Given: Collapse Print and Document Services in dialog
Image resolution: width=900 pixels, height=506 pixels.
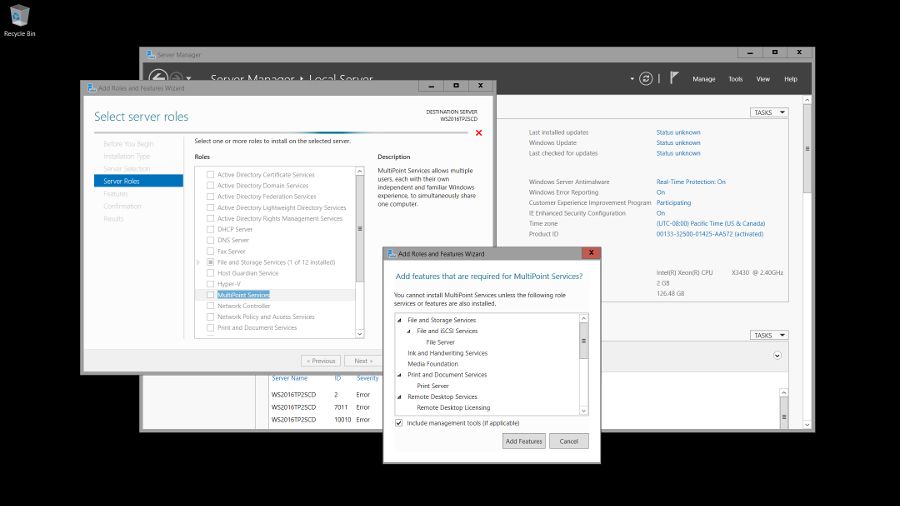Looking at the screenshot, I should [x=399, y=375].
